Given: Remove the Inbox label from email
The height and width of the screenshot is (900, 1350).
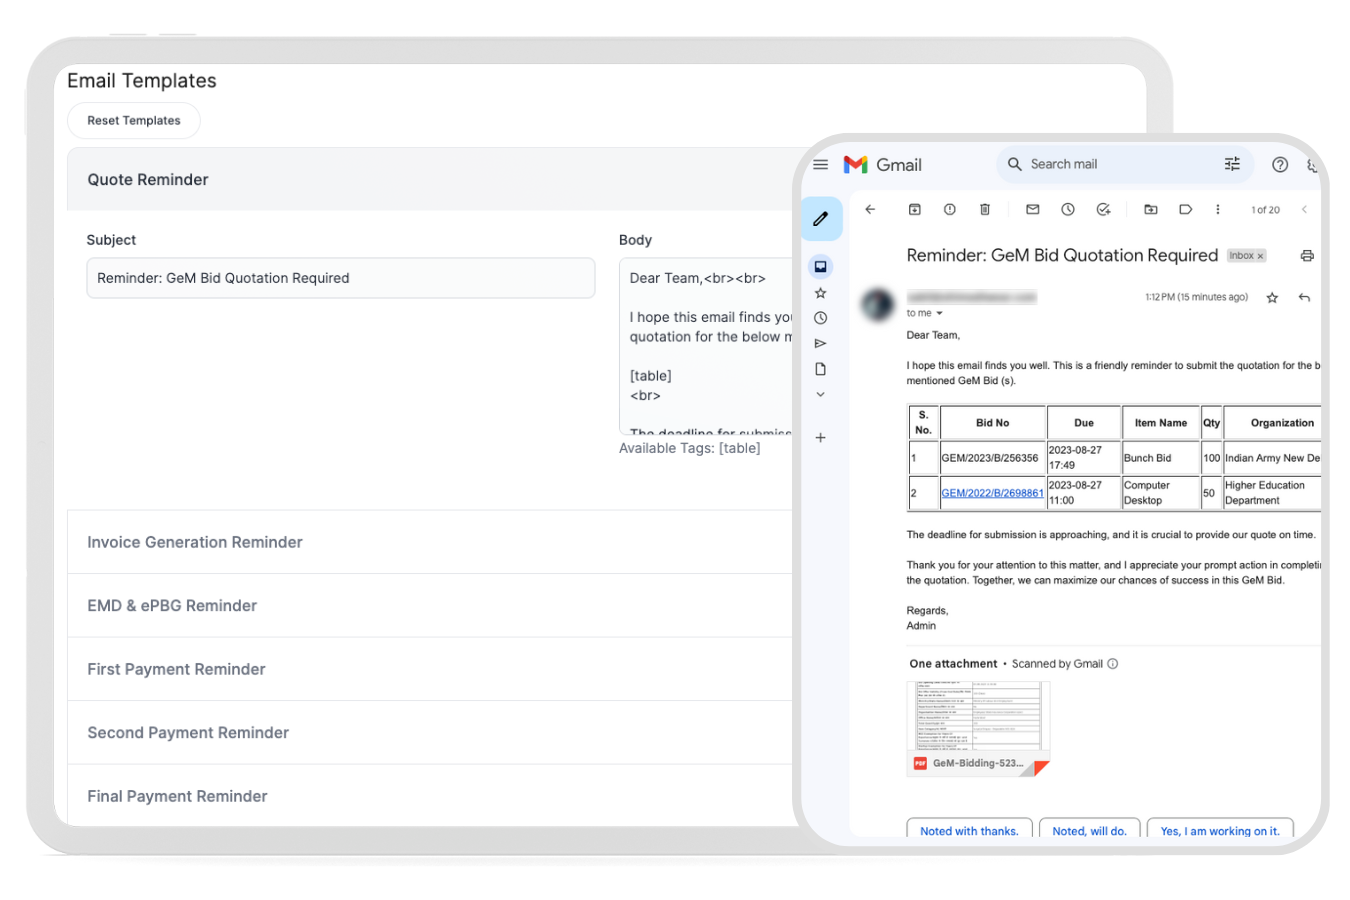Looking at the screenshot, I should [x=1260, y=256].
